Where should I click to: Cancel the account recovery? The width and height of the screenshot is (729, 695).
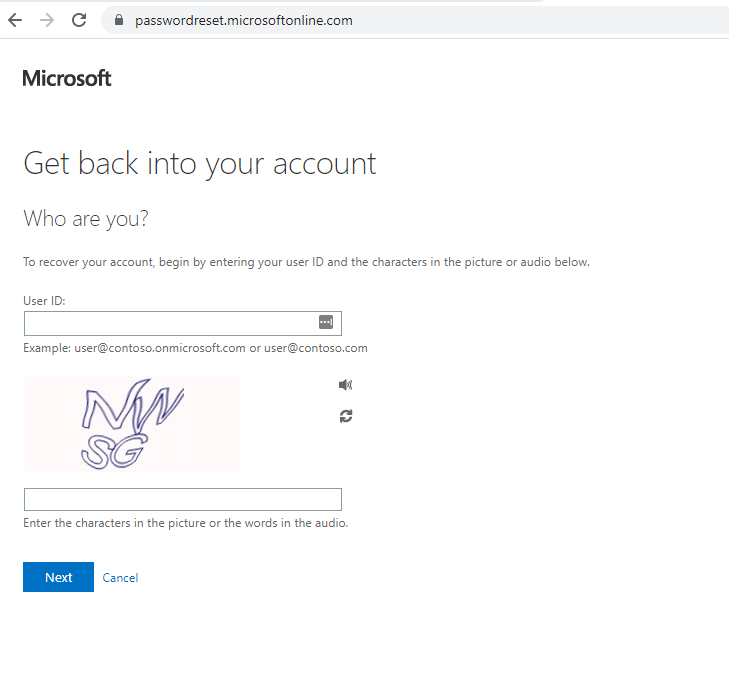120,578
